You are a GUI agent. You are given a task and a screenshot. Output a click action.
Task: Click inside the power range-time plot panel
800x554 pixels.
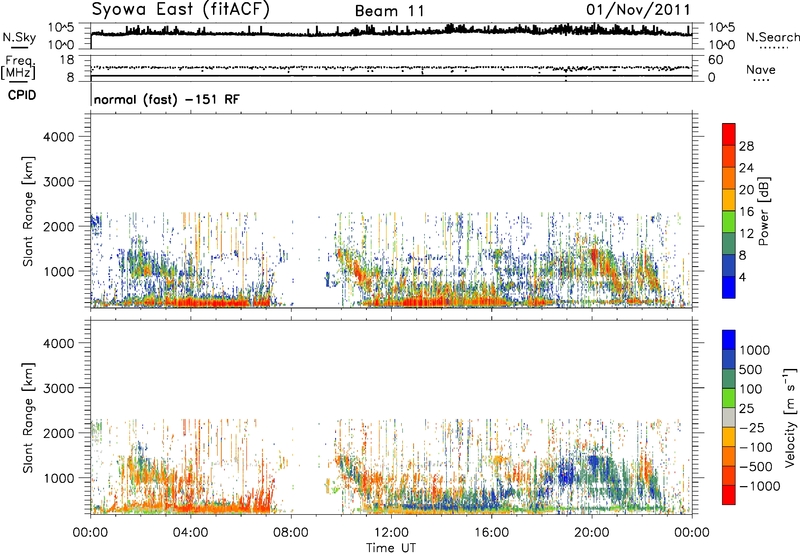click(391, 211)
